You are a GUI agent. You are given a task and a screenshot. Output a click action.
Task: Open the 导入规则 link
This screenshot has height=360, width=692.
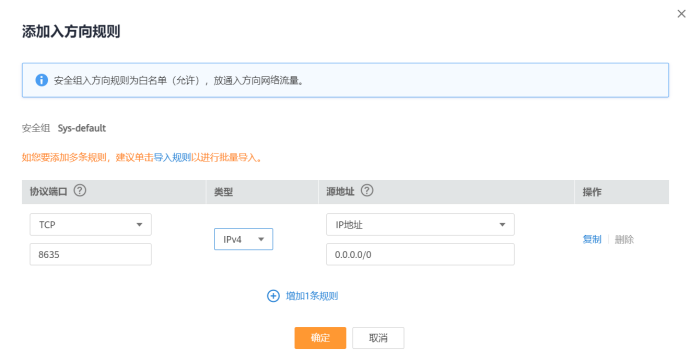pos(172,158)
